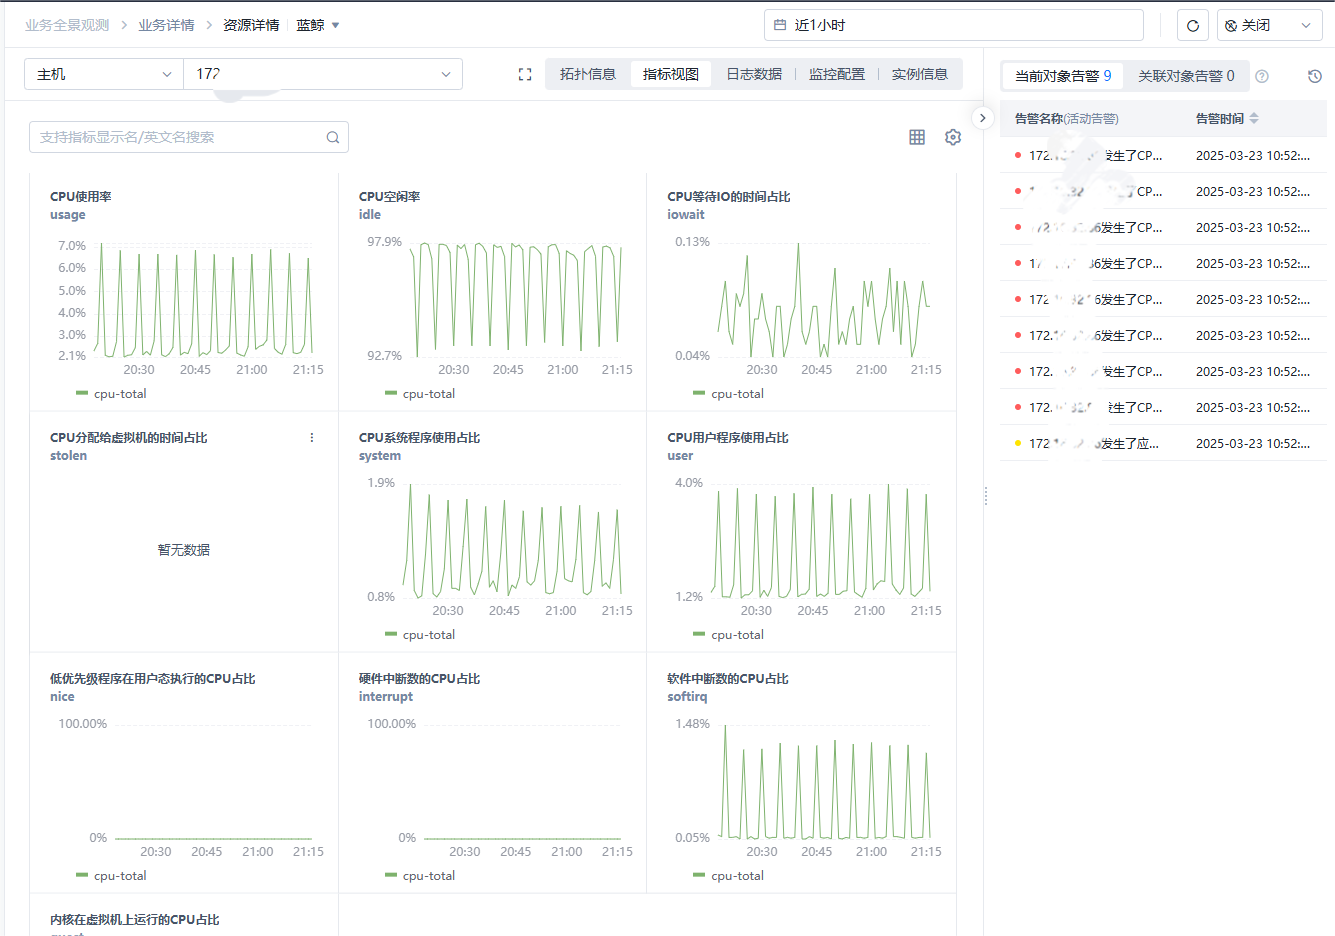Click the CPU用户程序使用占比 chart title
The width and height of the screenshot is (1335, 936).
click(x=728, y=438)
